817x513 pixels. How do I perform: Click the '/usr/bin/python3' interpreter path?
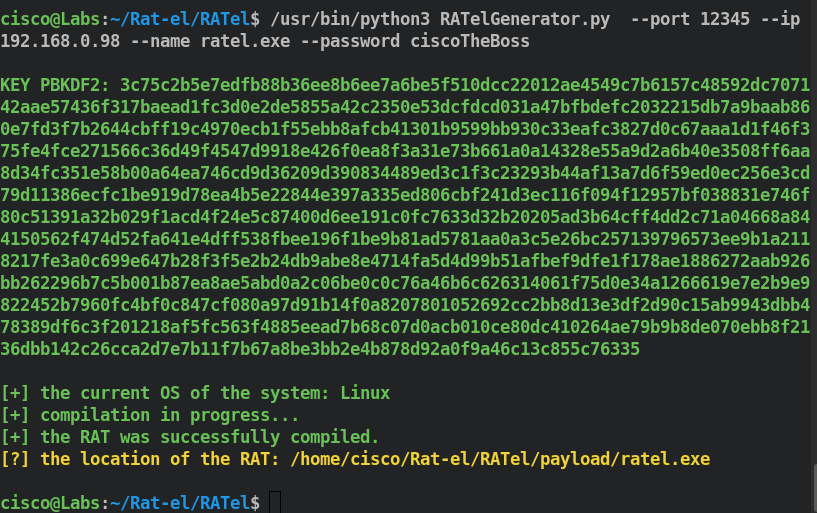350,19
